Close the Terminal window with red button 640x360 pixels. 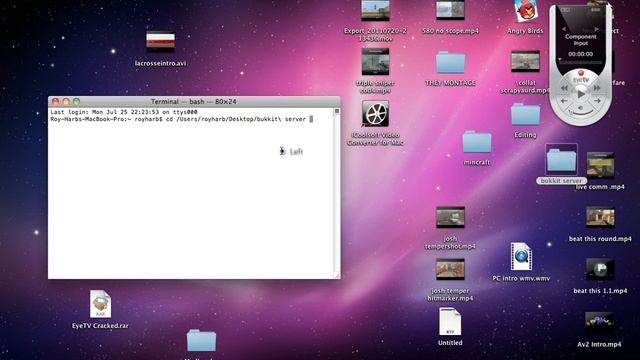[x=56, y=101]
